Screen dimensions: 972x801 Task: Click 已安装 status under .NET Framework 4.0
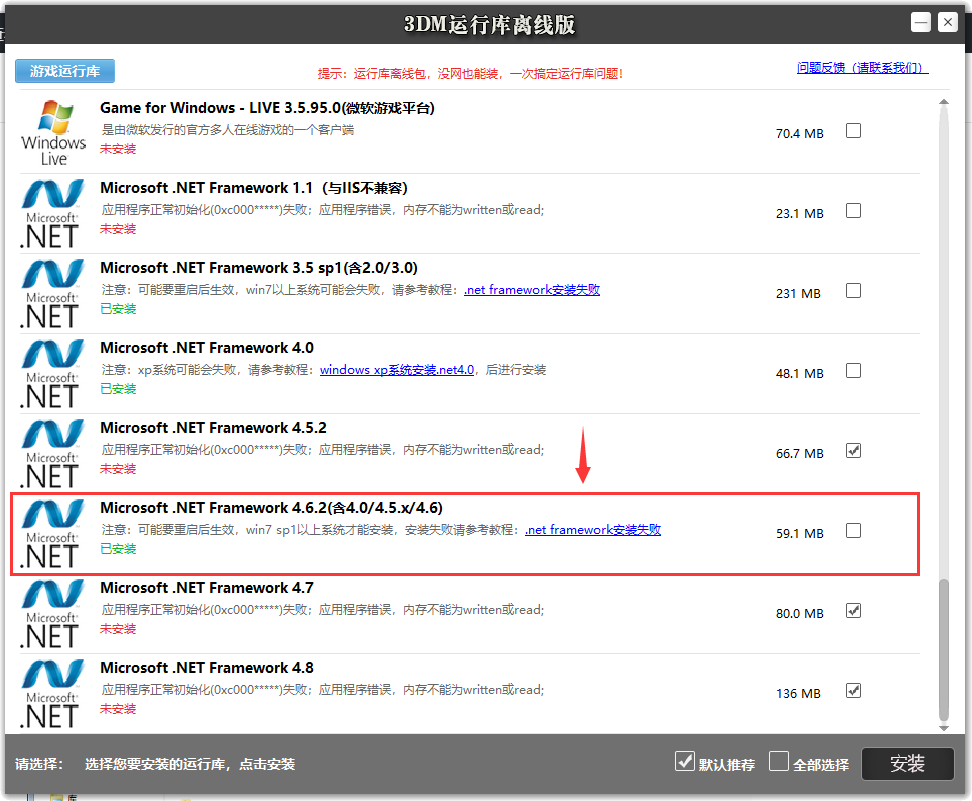118,389
